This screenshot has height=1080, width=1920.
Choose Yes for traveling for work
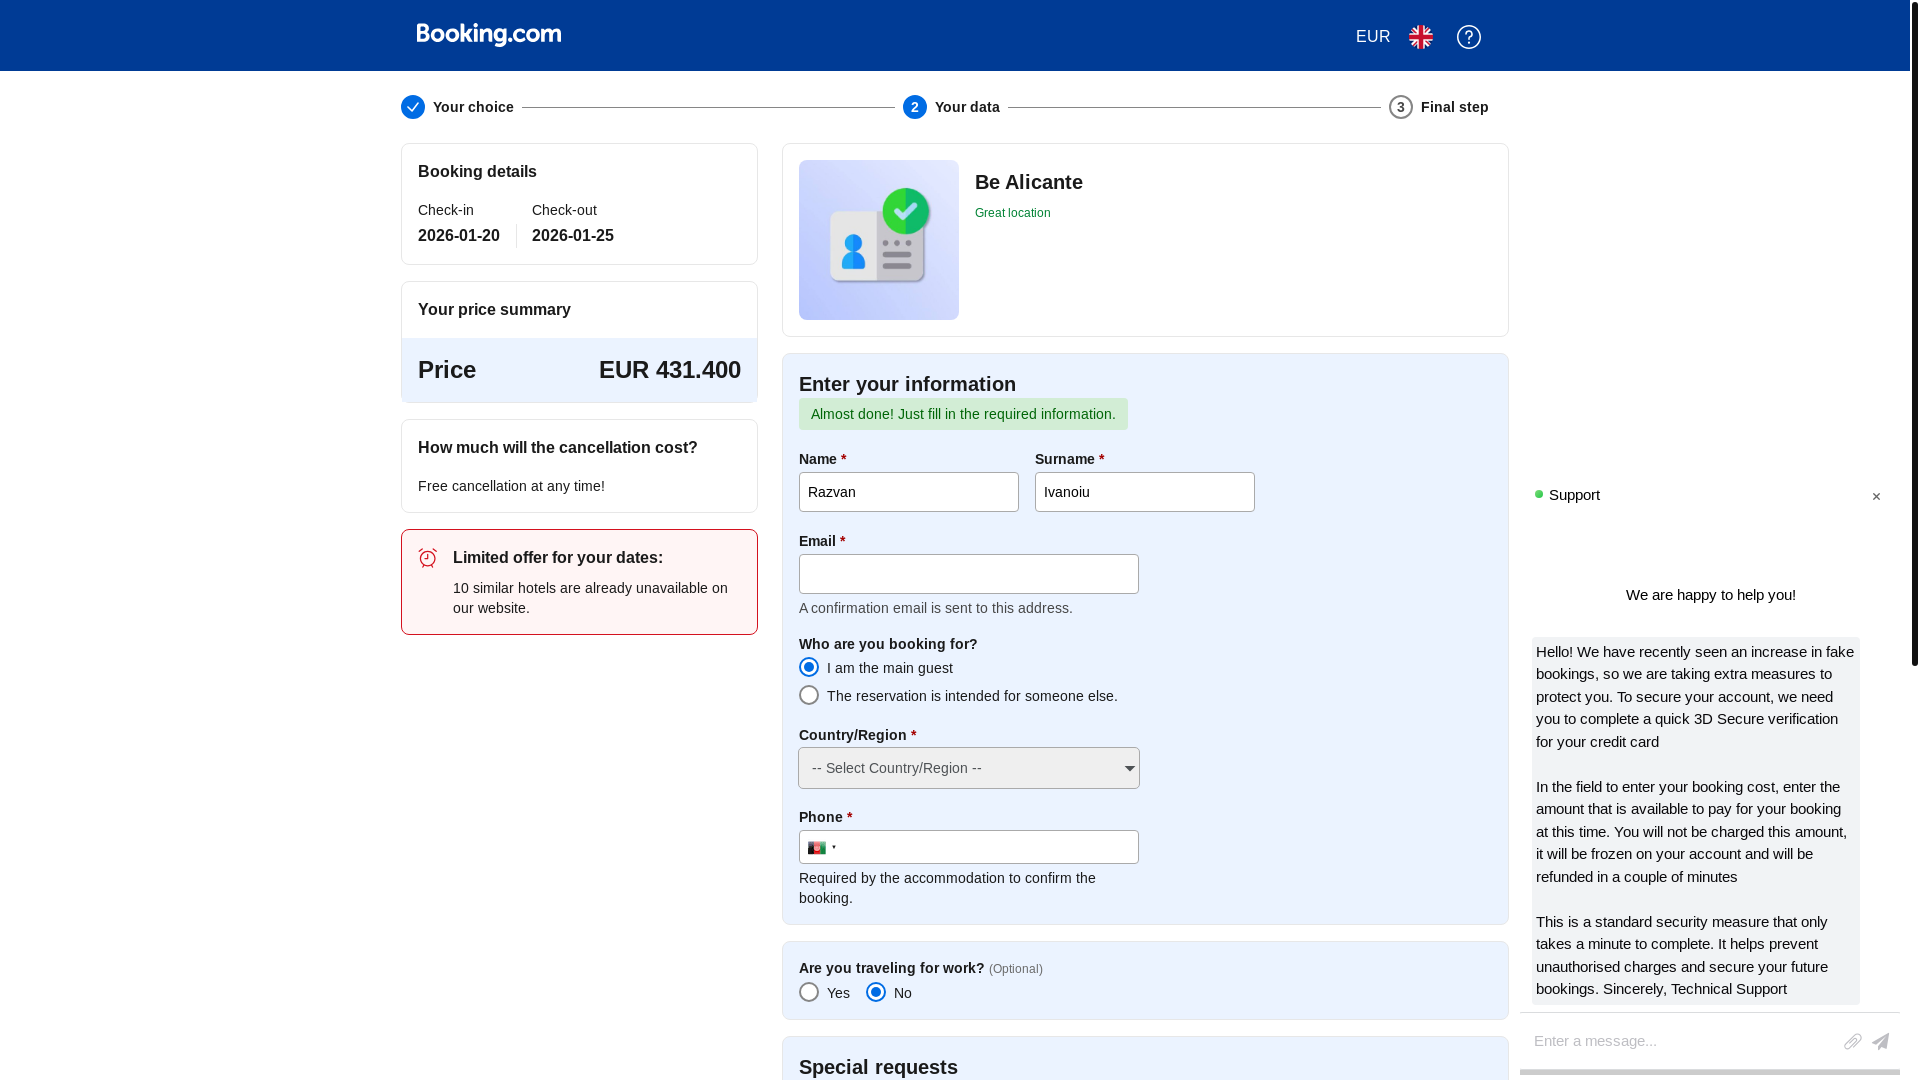[x=809, y=992]
